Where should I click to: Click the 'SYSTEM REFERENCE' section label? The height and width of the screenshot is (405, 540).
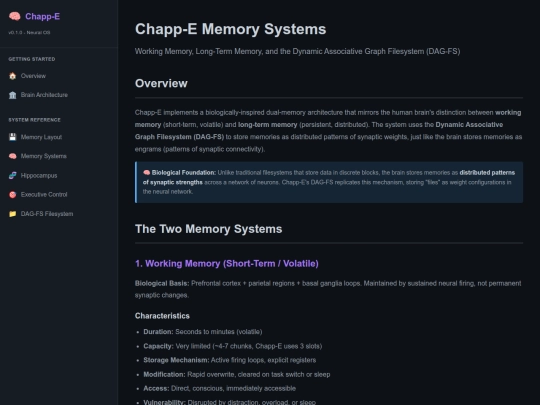point(34,120)
